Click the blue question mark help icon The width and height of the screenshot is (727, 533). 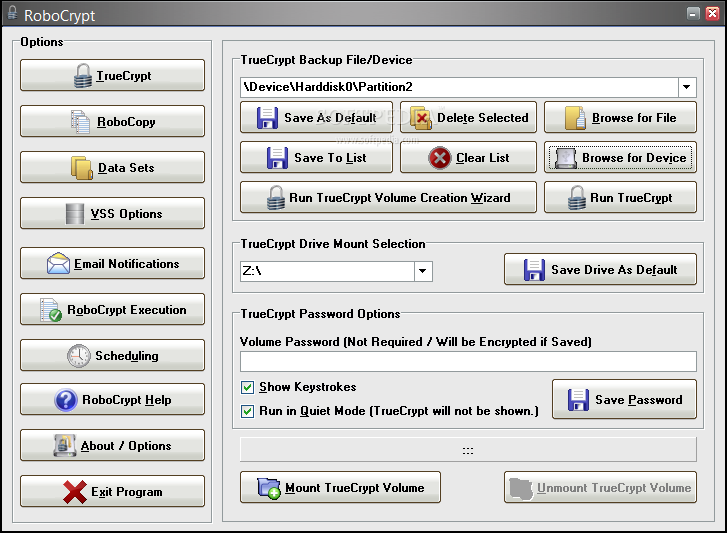click(x=66, y=400)
